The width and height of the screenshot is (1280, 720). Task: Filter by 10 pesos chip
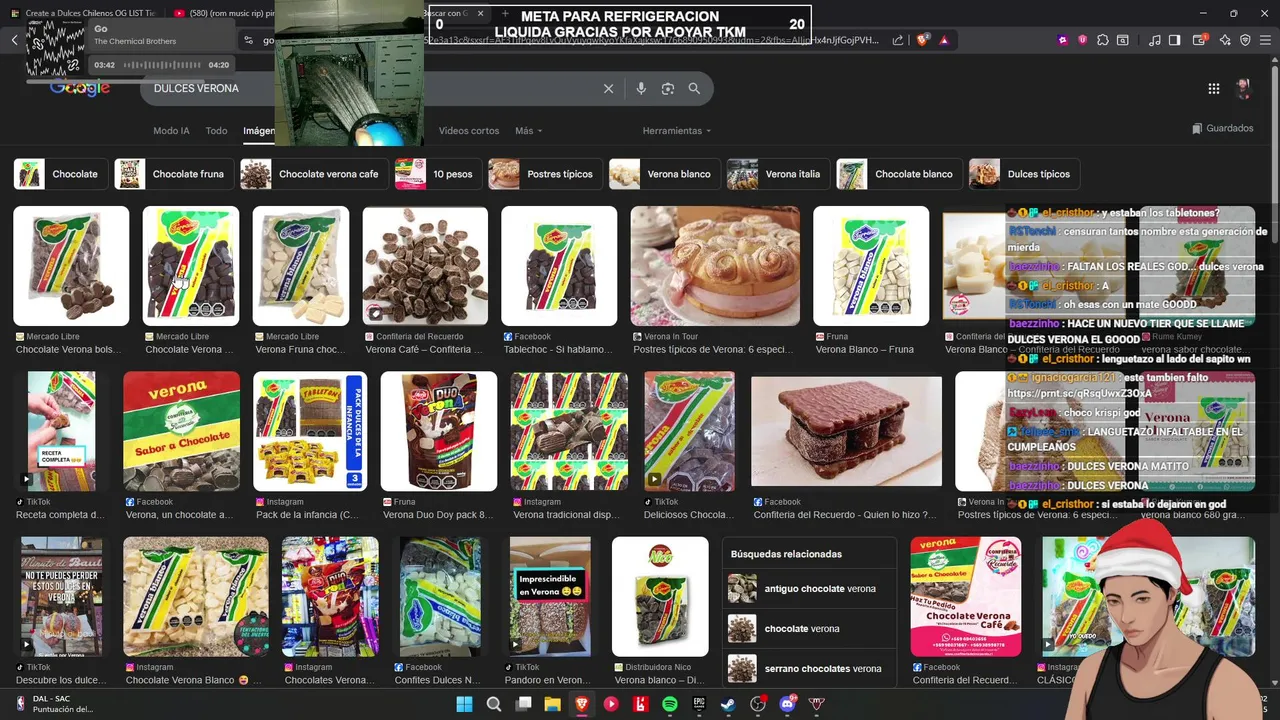(438, 174)
